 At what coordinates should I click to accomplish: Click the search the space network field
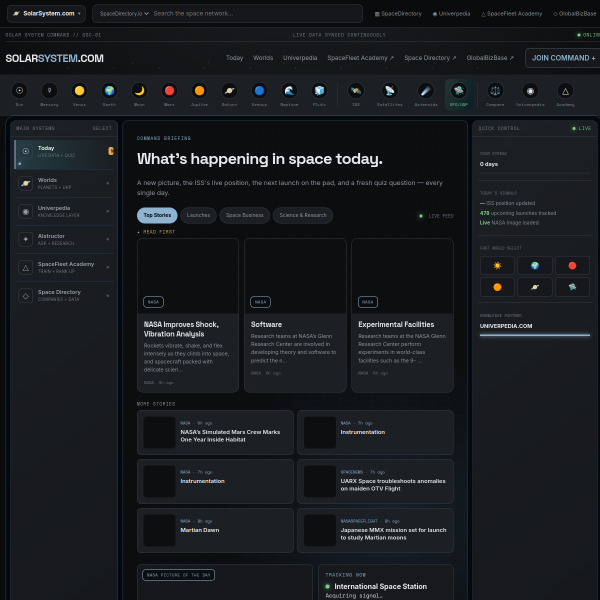pyautogui.click(x=256, y=14)
